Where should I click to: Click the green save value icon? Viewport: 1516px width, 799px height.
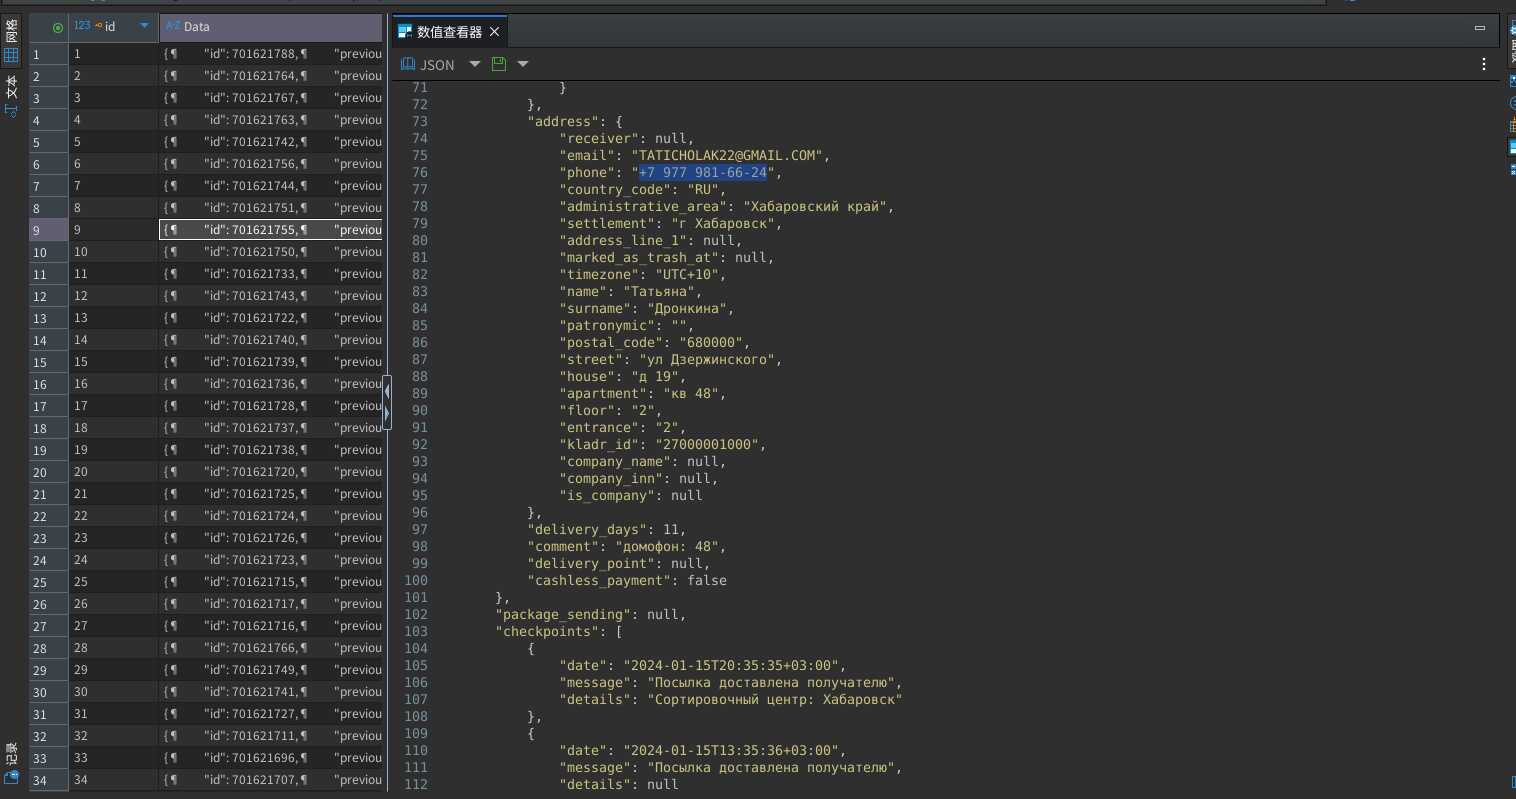[499, 64]
